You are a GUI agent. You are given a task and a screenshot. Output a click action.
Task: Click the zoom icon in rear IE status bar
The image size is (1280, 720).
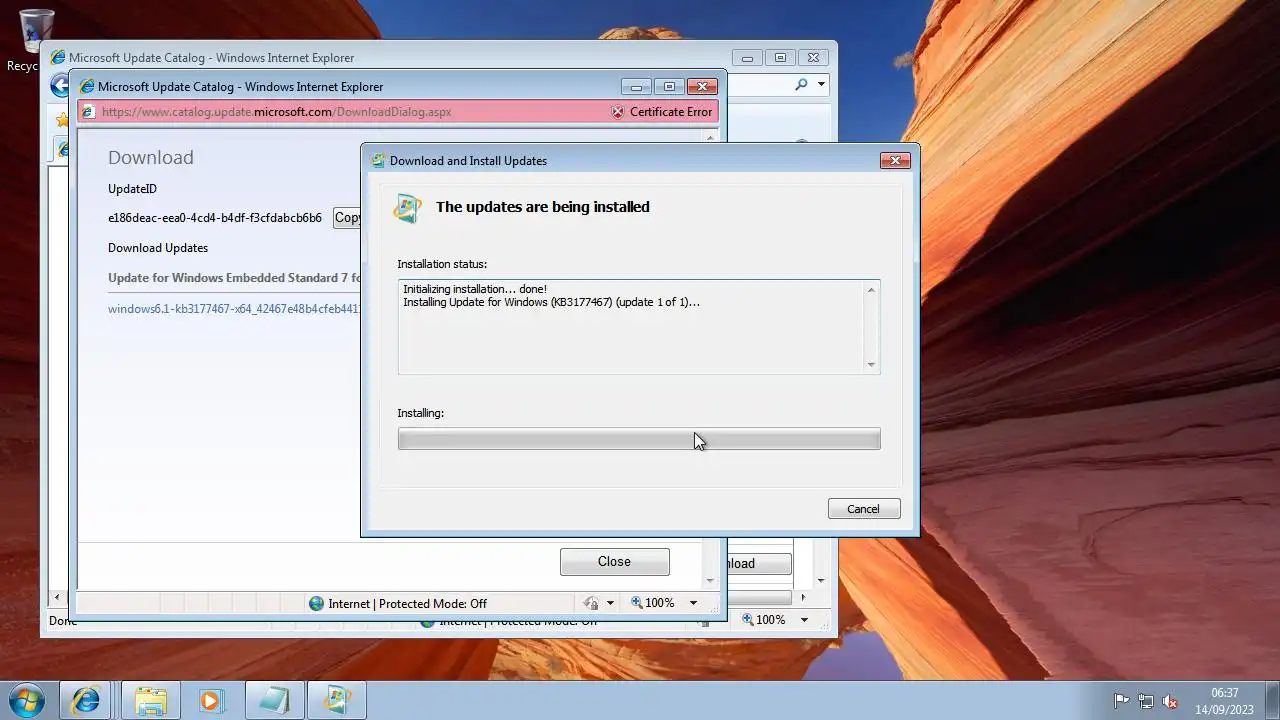tap(748, 620)
